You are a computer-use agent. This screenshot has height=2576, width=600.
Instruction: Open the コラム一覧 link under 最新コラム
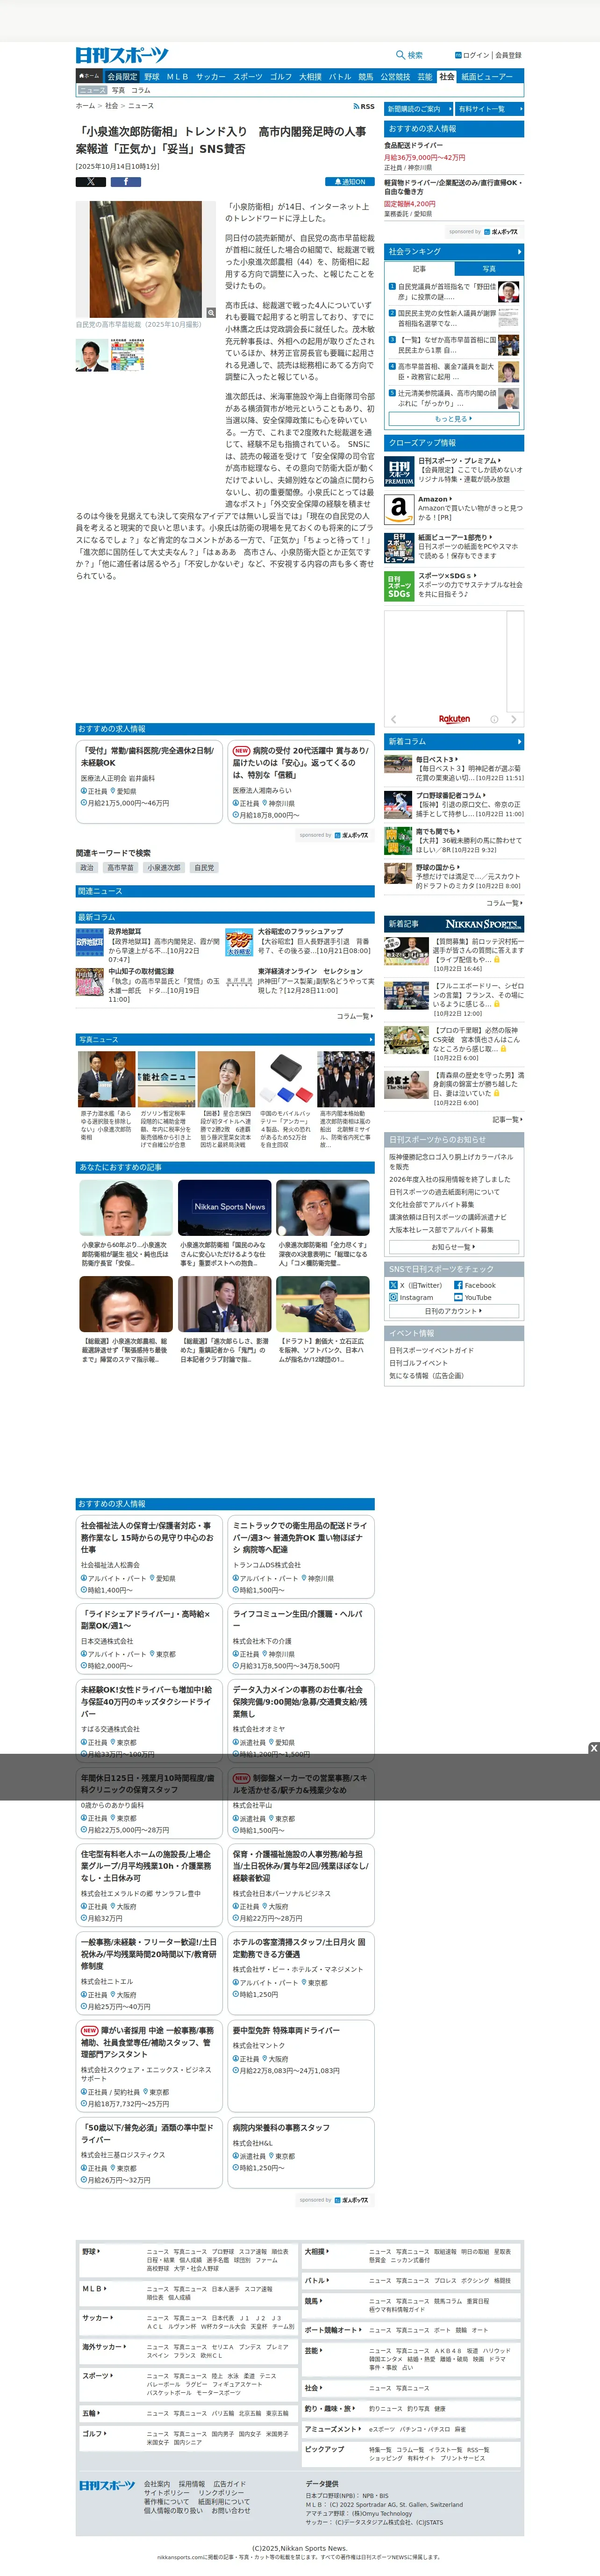click(355, 1016)
